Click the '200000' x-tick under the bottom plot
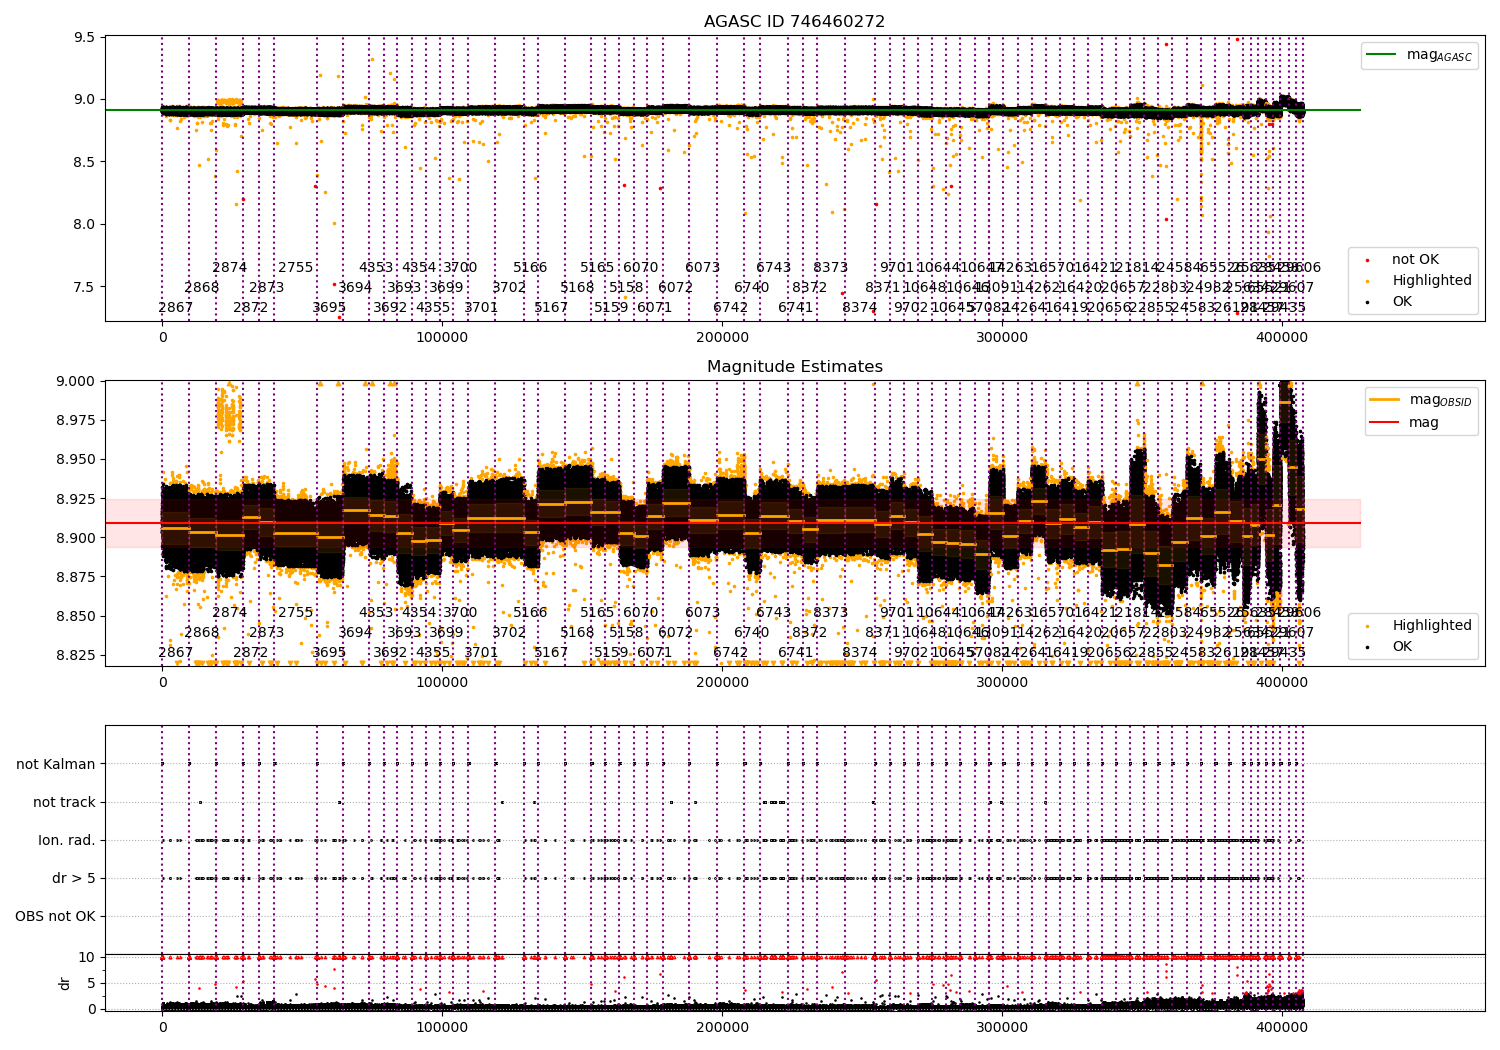This screenshot has width=1500, height=1050. pos(722,1028)
